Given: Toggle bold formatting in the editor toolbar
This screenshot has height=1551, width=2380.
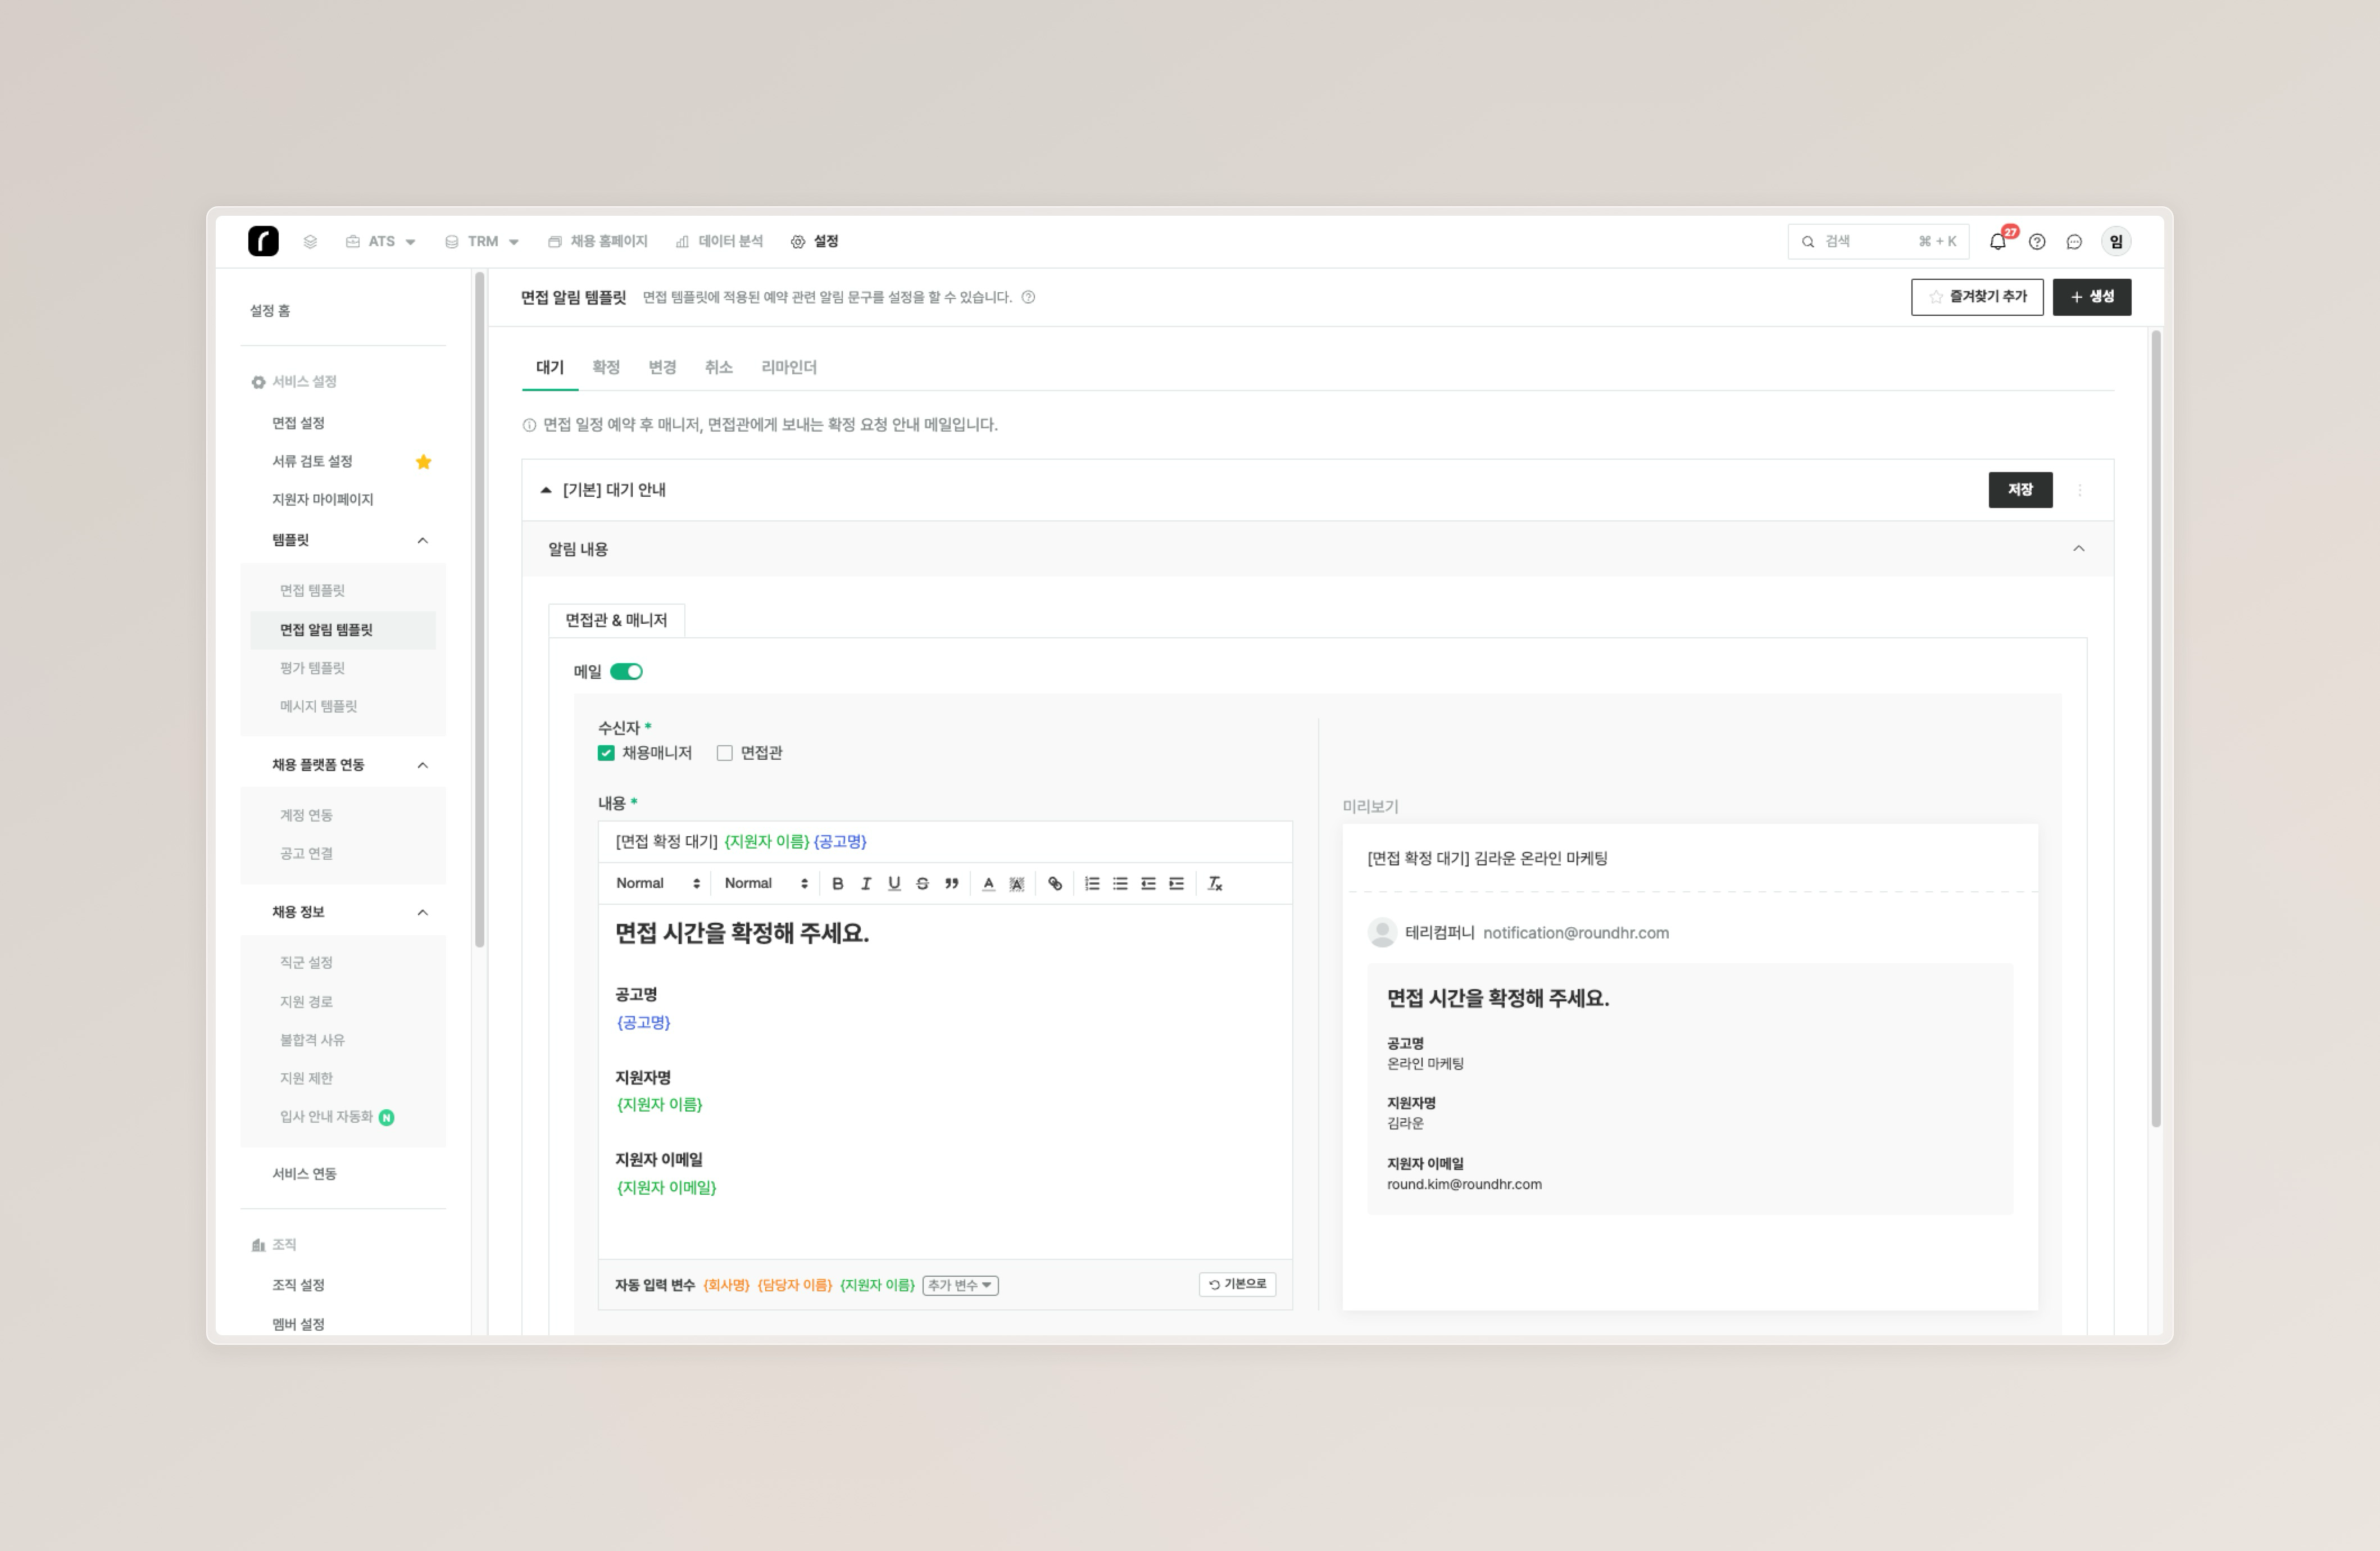Looking at the screenshot, I should tap(838, 883).
